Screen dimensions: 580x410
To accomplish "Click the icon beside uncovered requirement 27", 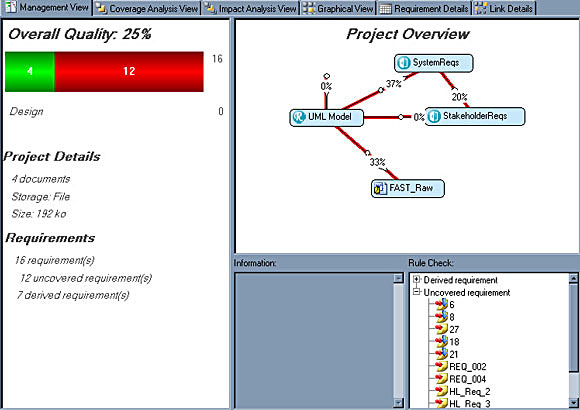I will click(441, 329).
